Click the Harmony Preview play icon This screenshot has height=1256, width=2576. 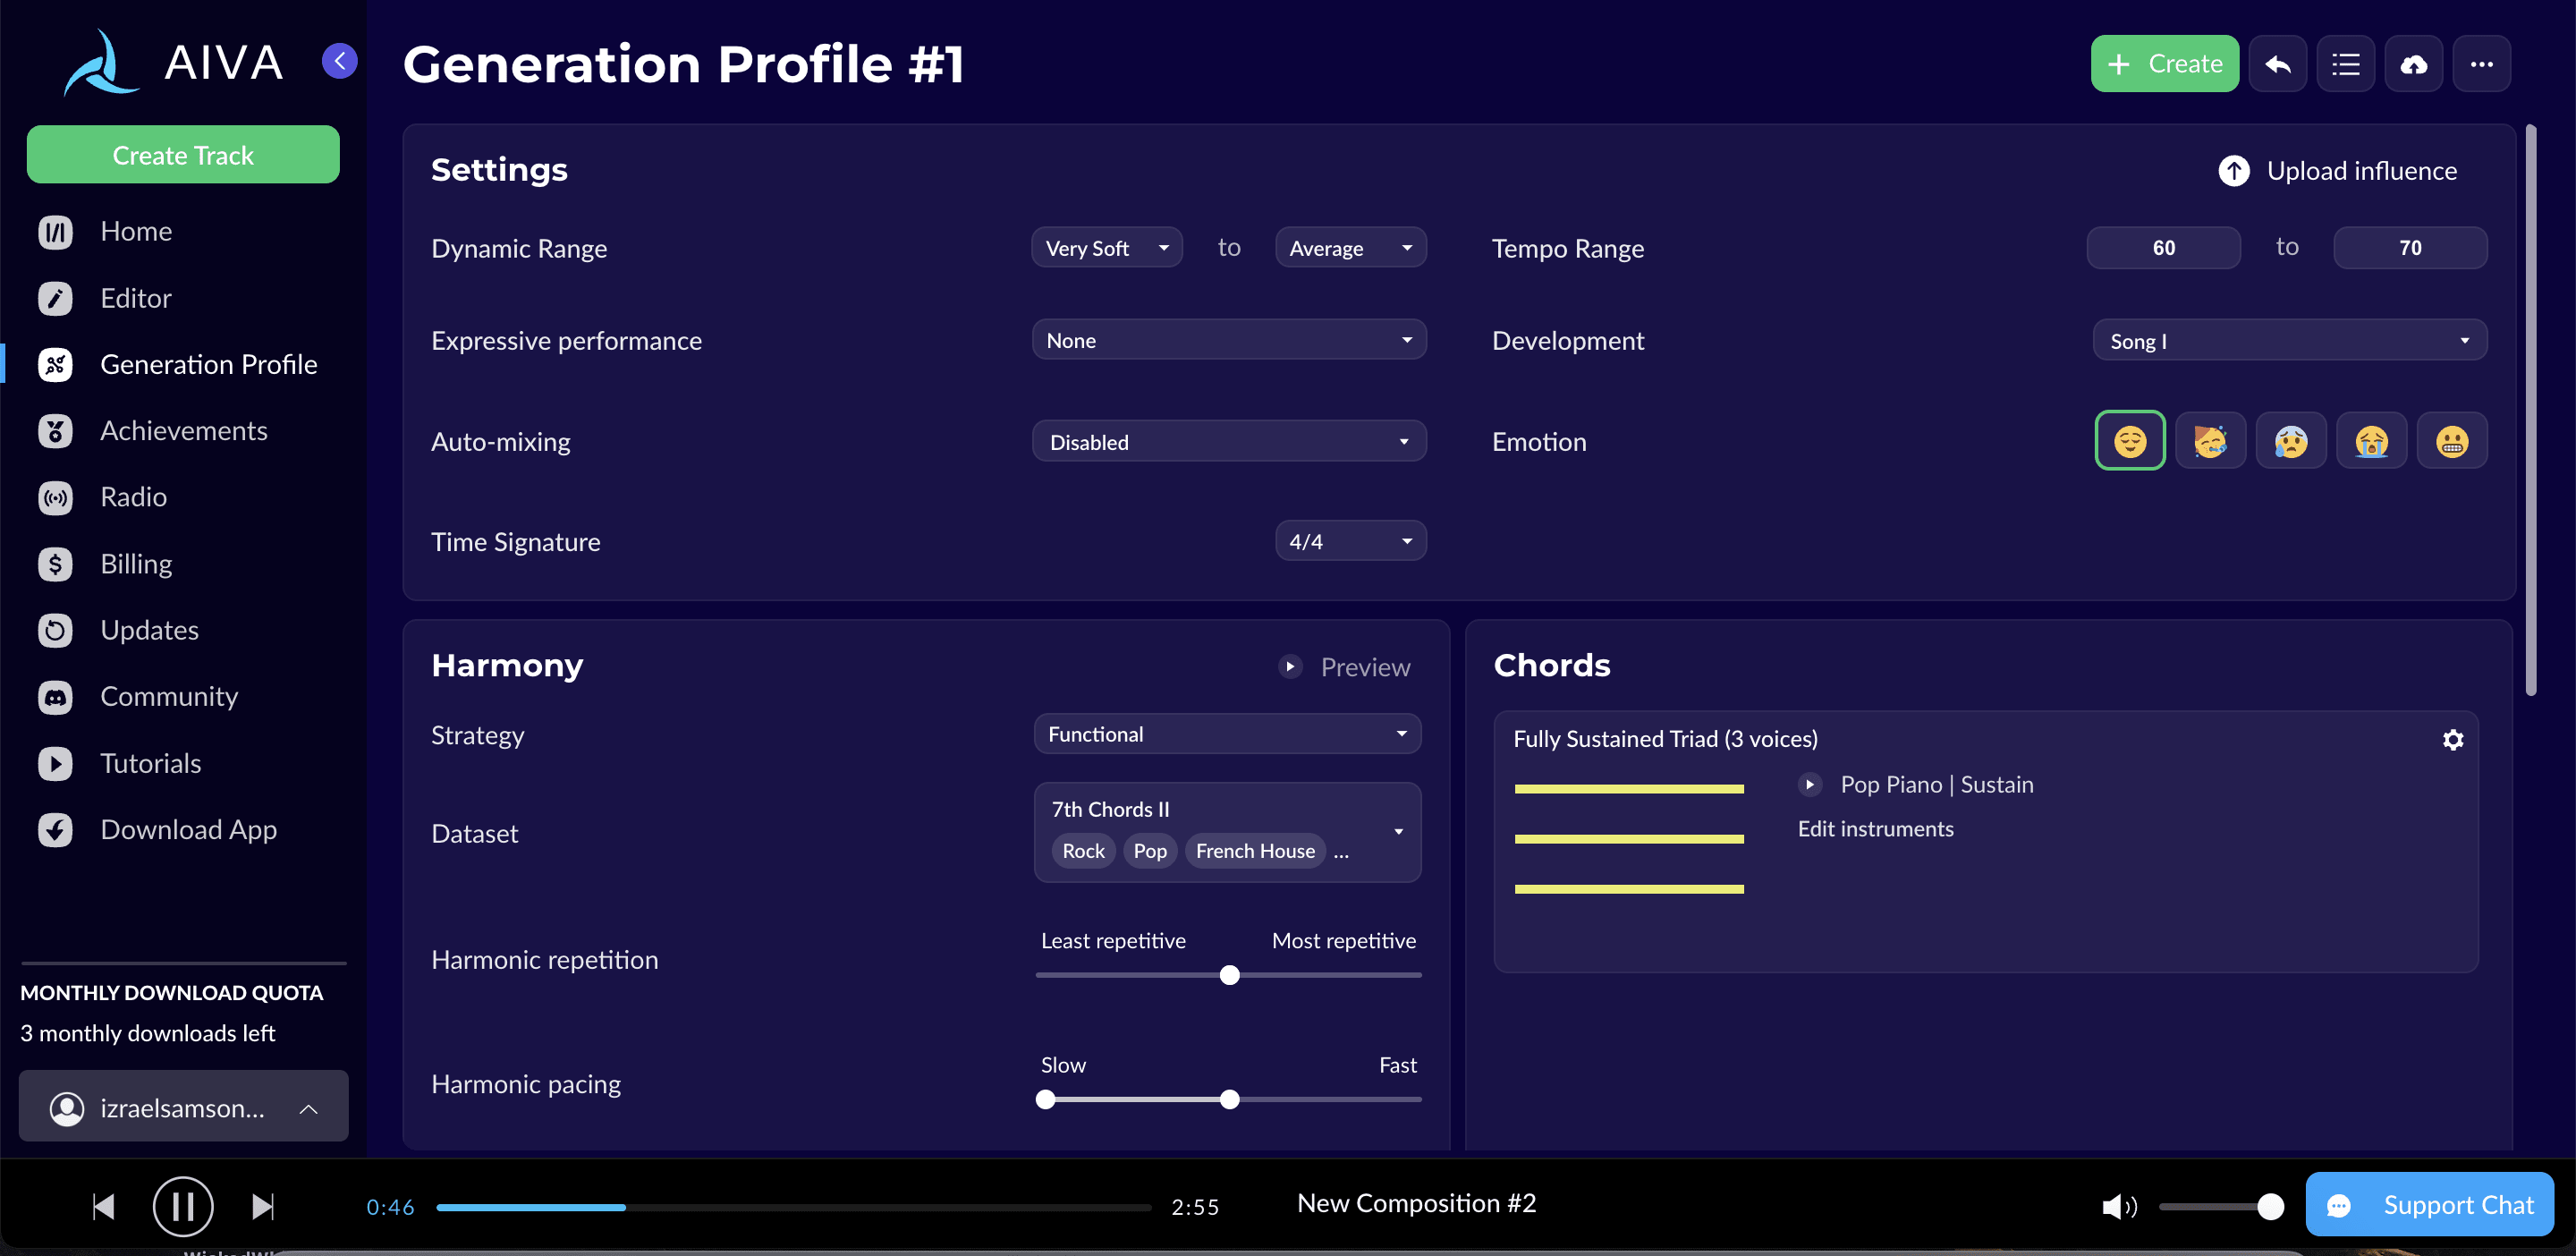click(x=1291, y=667)
